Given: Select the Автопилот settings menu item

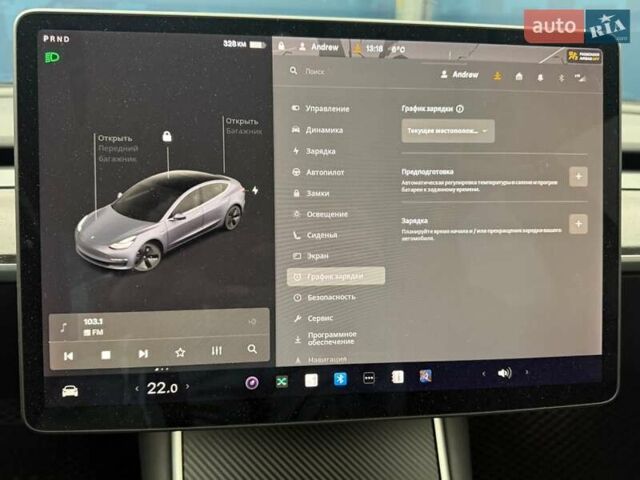Looking at the screenshot, I should click(320, 172).
